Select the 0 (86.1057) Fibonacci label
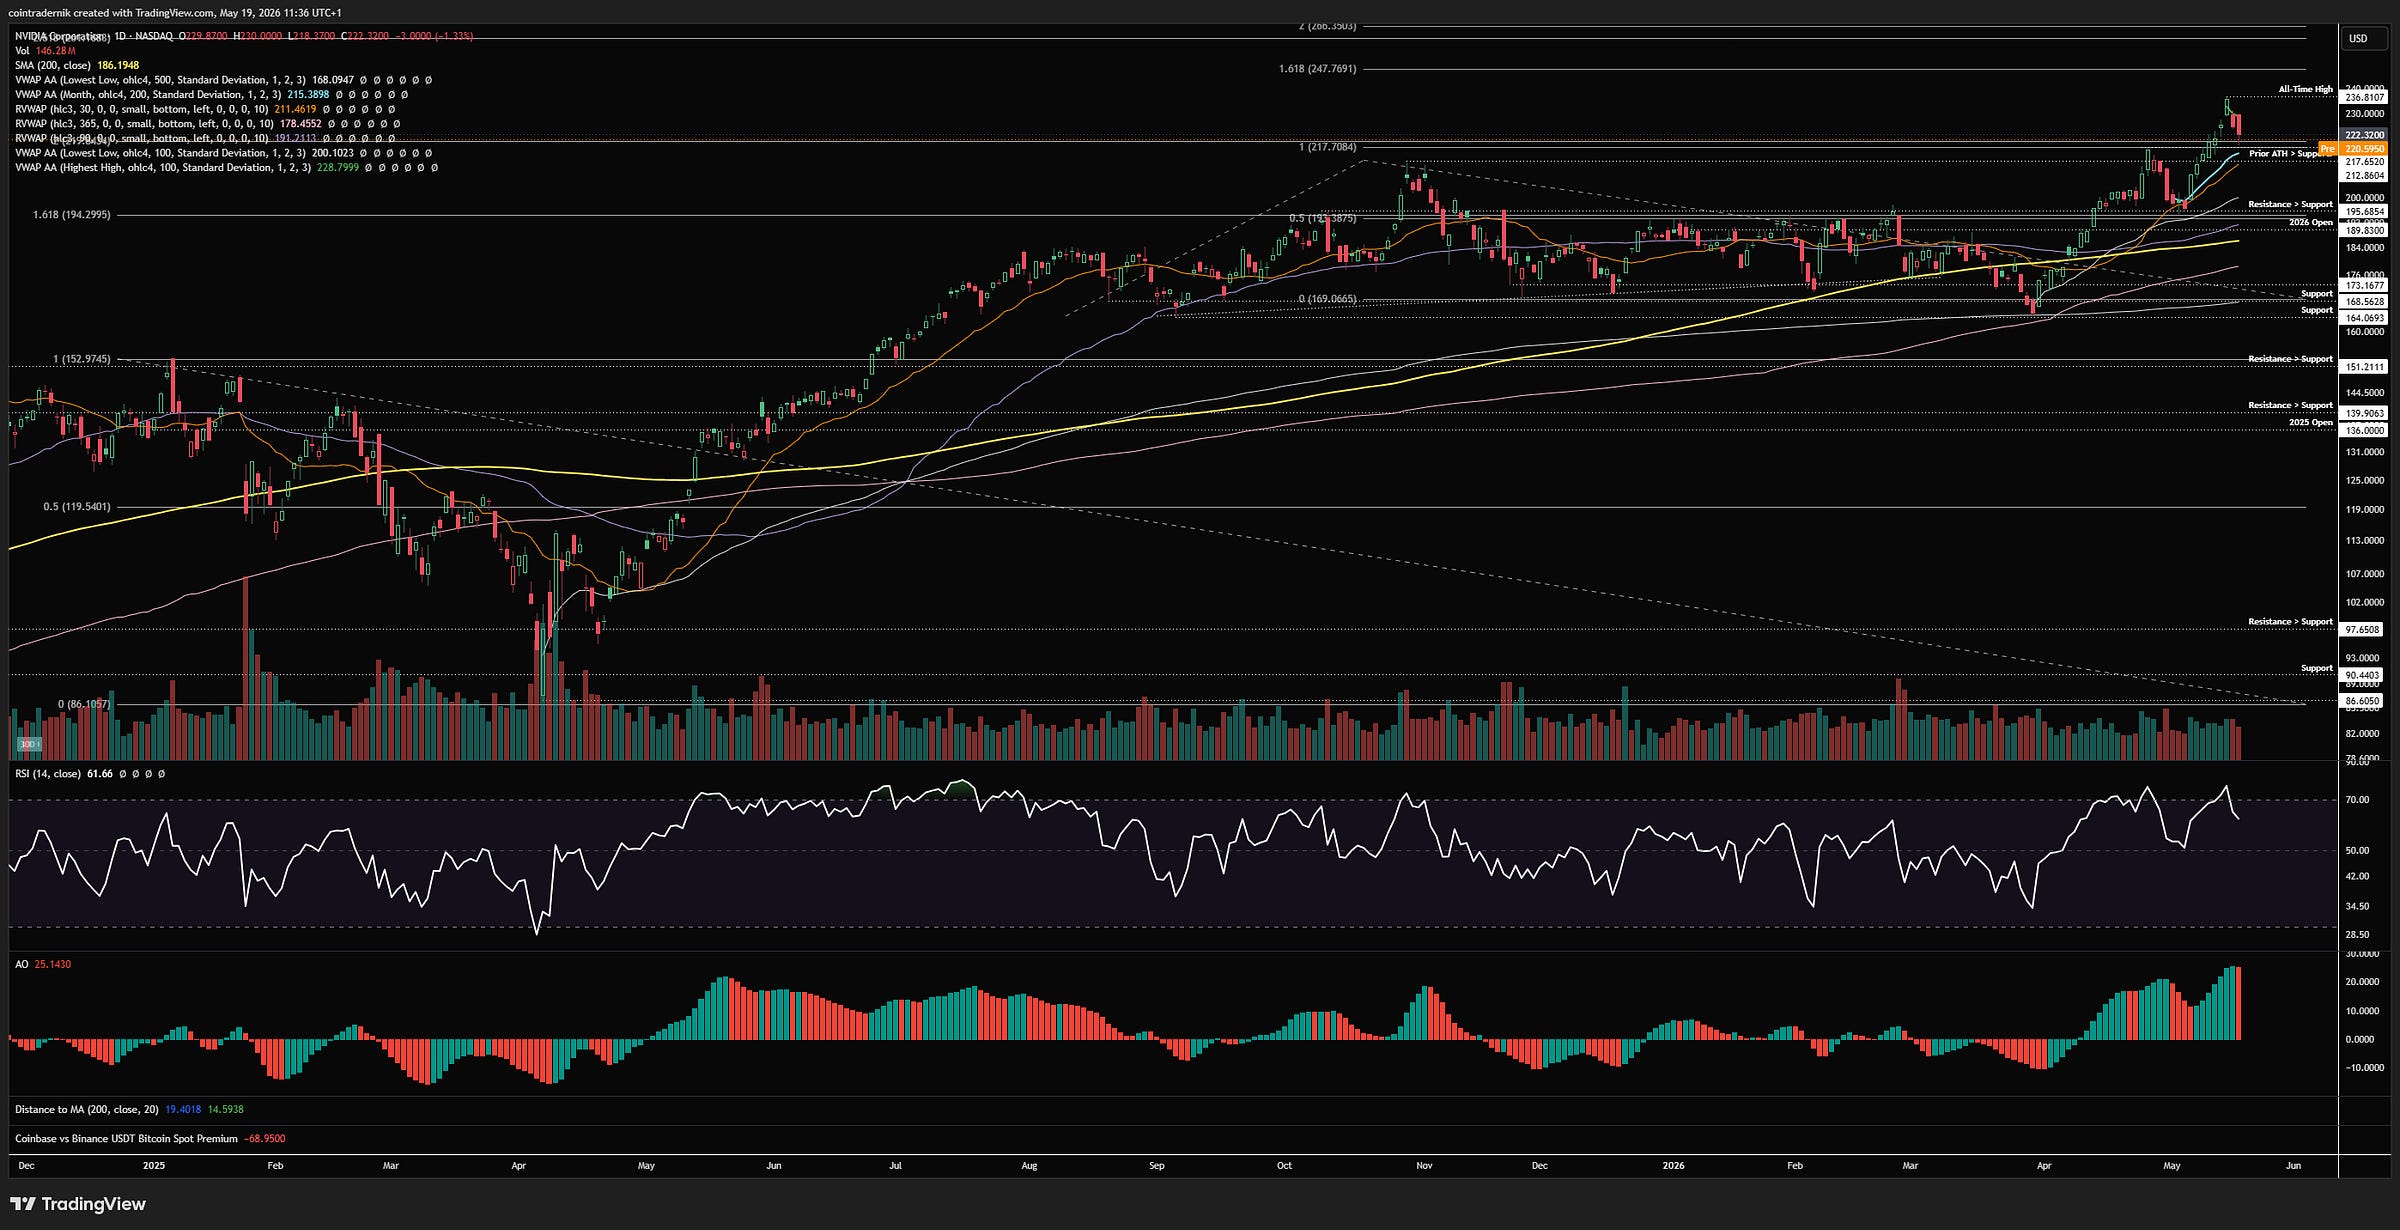This screenshot has height=1230, width=2400. [x=84, y=704]
